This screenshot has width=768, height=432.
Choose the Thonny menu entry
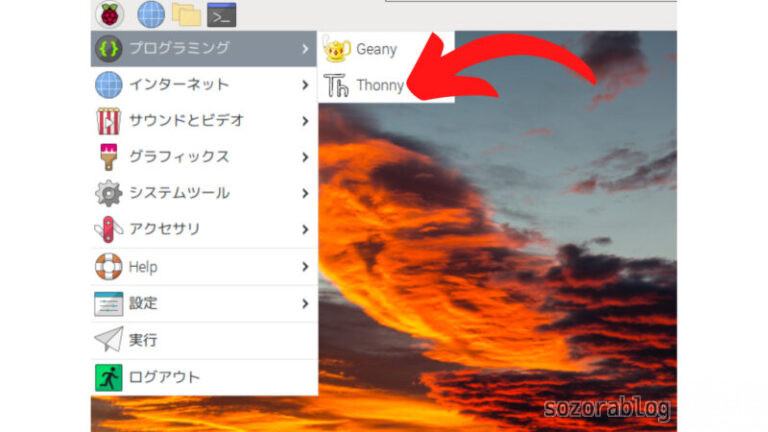380,86
